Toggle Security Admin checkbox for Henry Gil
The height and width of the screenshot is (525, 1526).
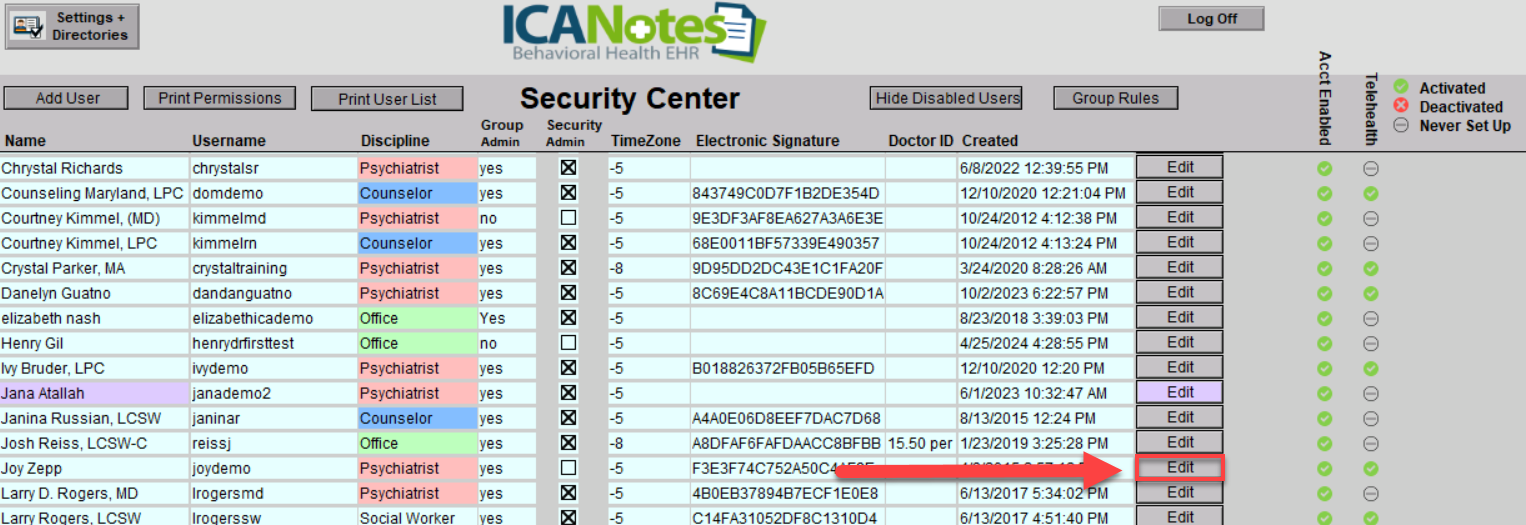click(x=569, y=343)
